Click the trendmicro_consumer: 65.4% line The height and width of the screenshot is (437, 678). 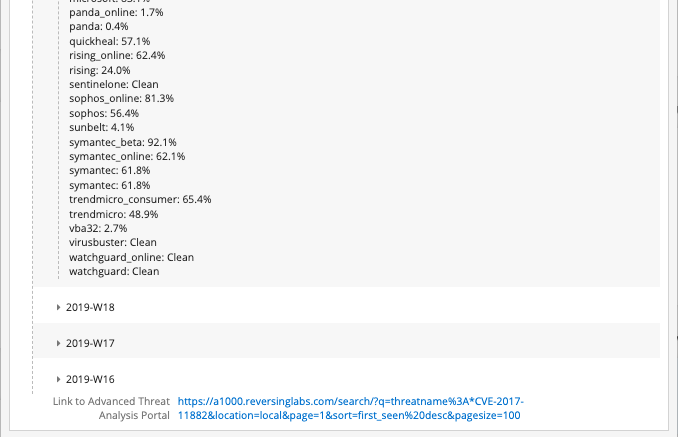click(x=140, y=200)
